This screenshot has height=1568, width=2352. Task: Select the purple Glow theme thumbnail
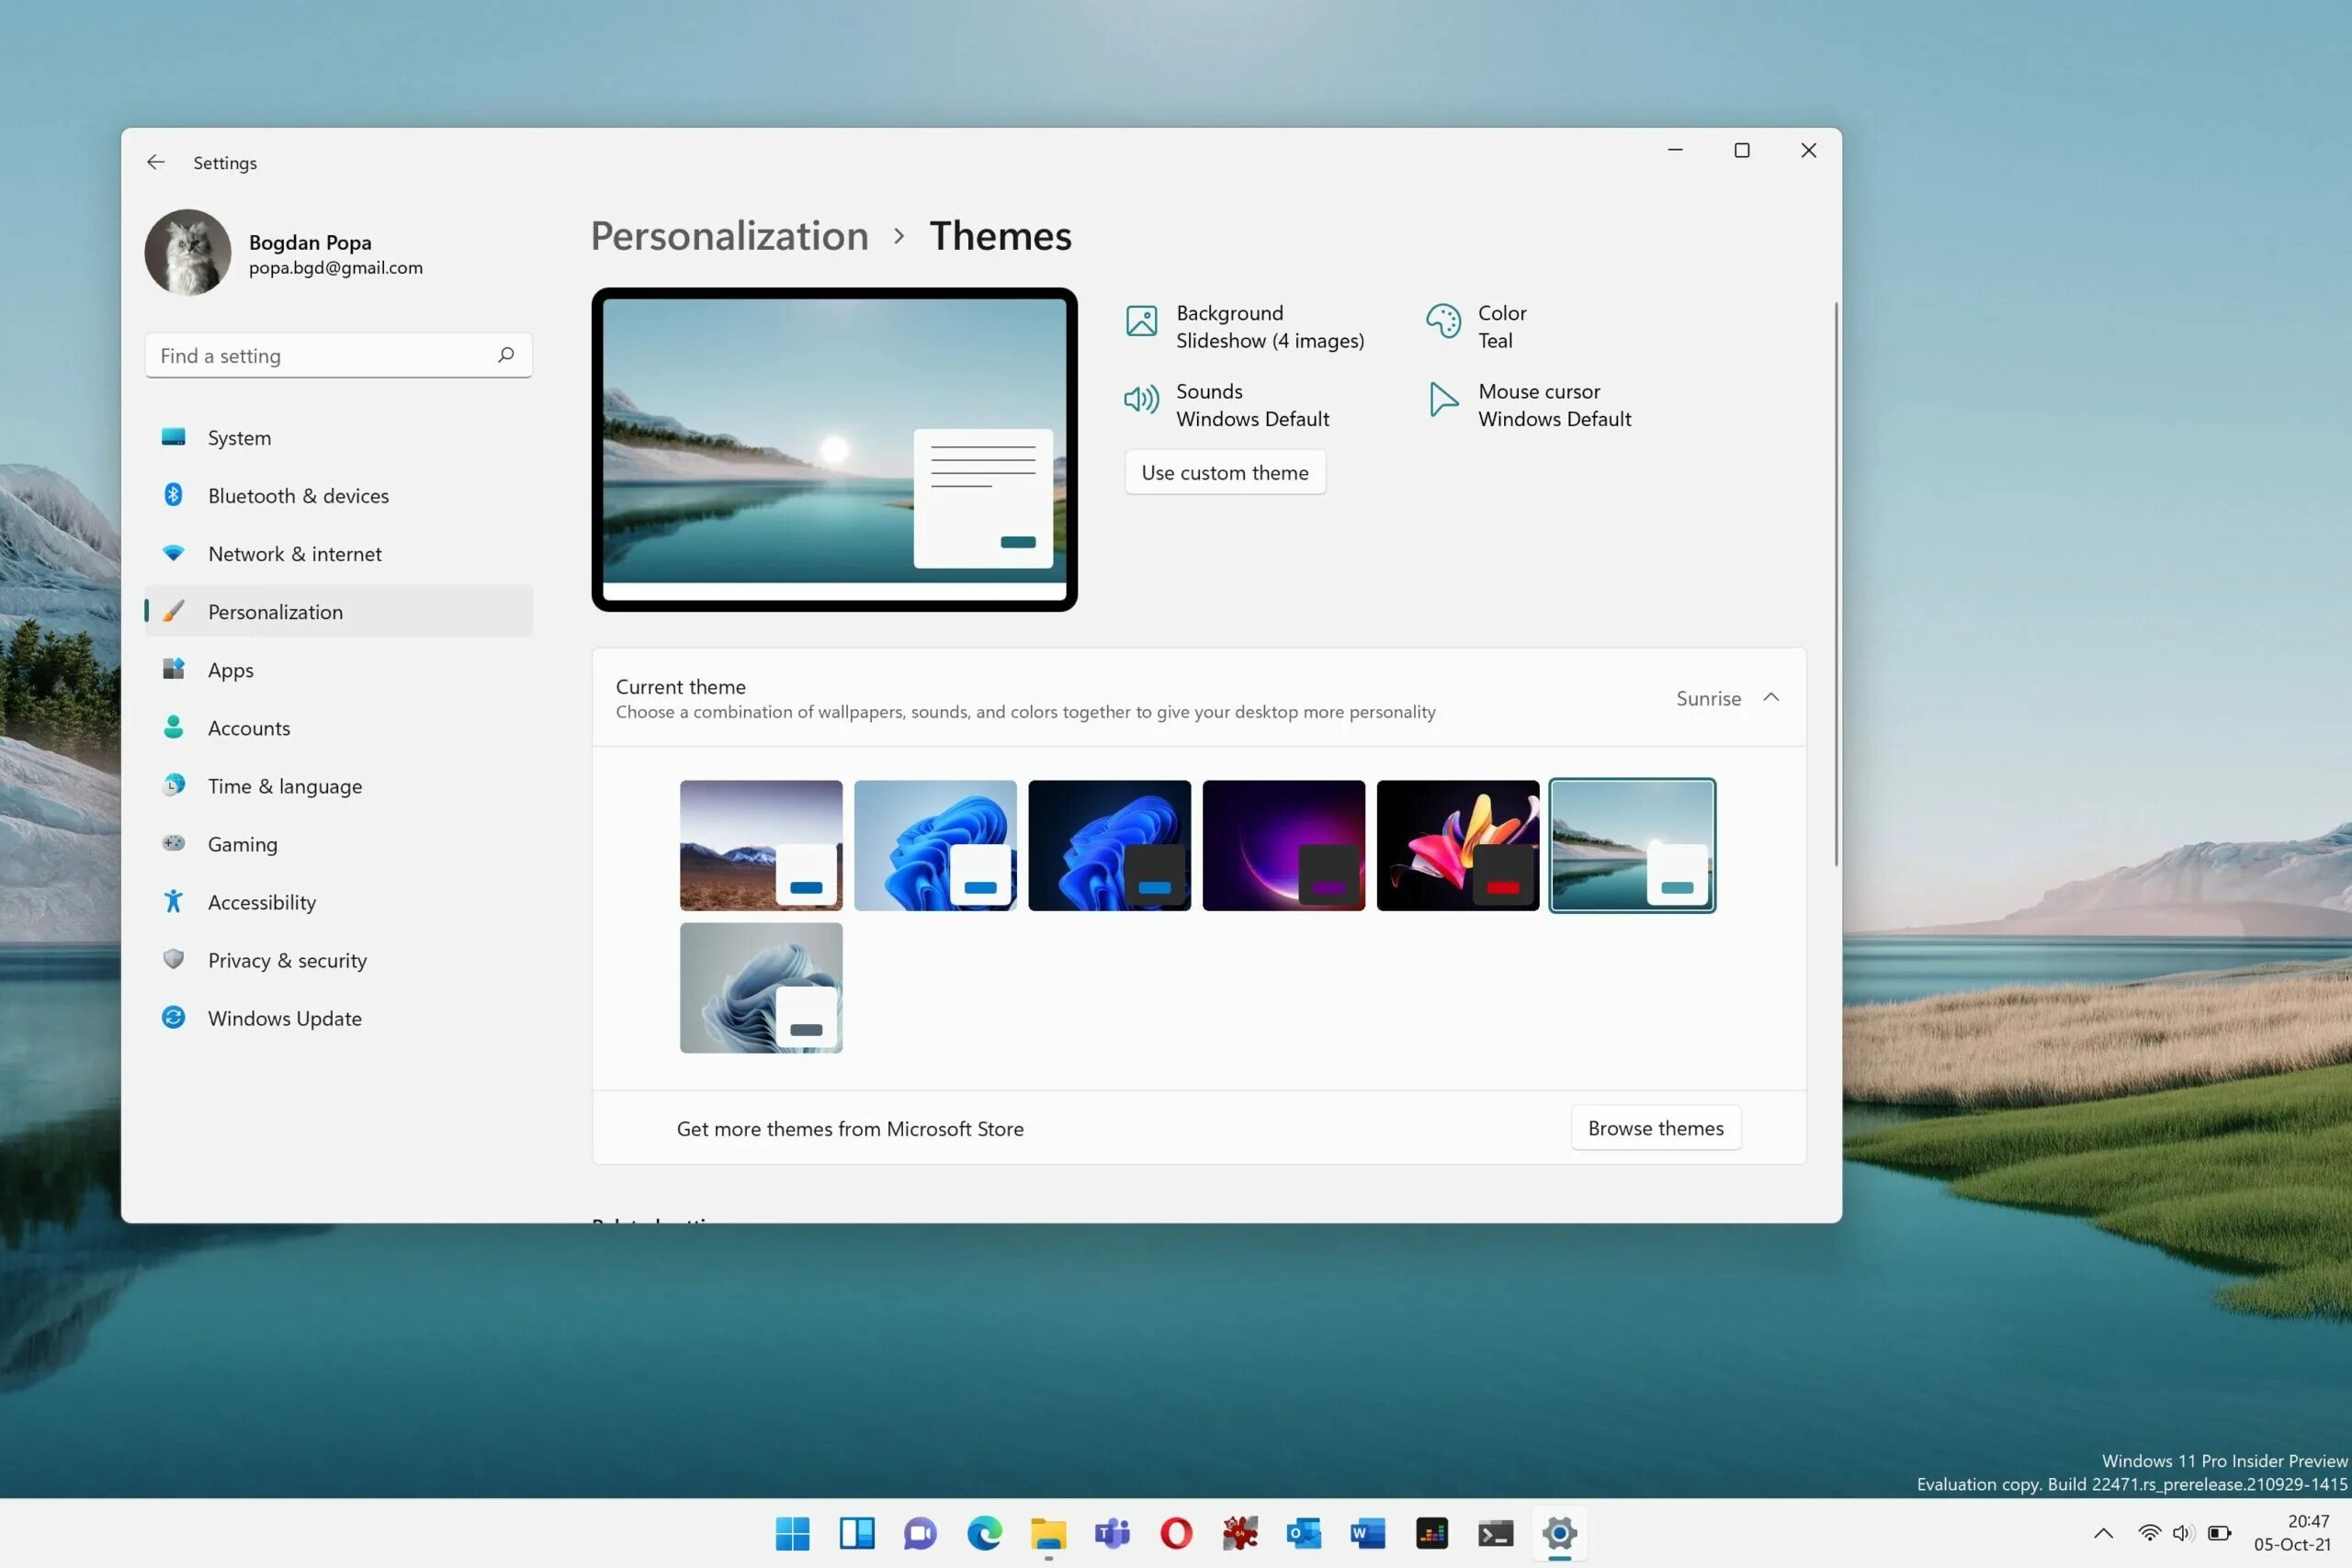pyautogui.click(x=1283, y=845)
